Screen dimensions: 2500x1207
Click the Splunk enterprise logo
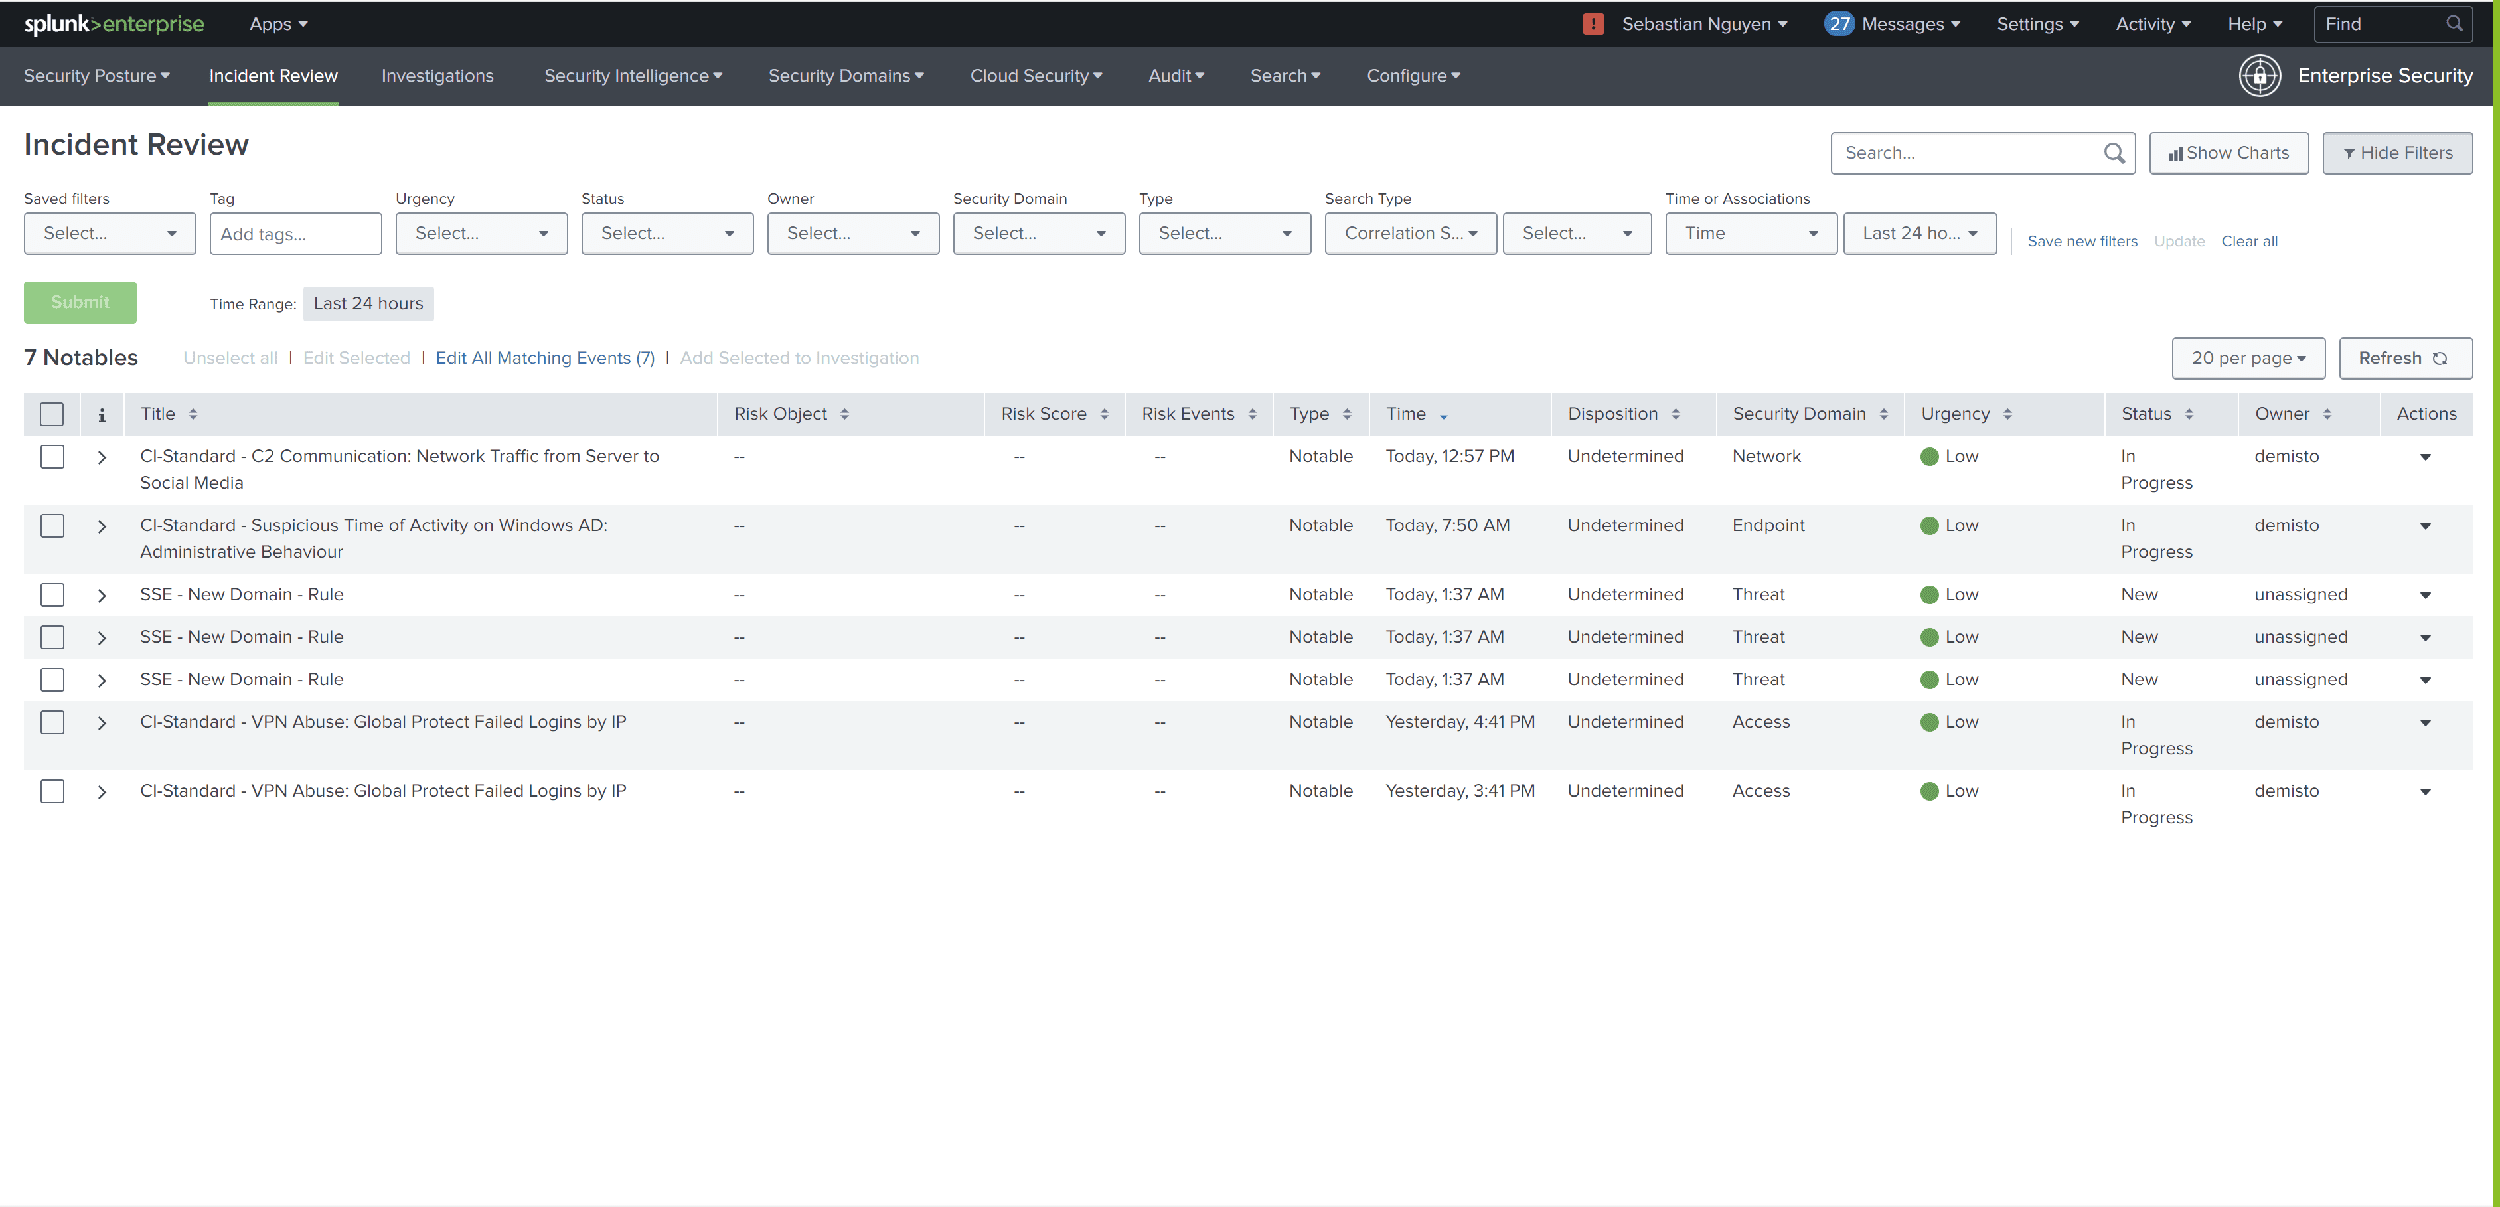(114, 24)
